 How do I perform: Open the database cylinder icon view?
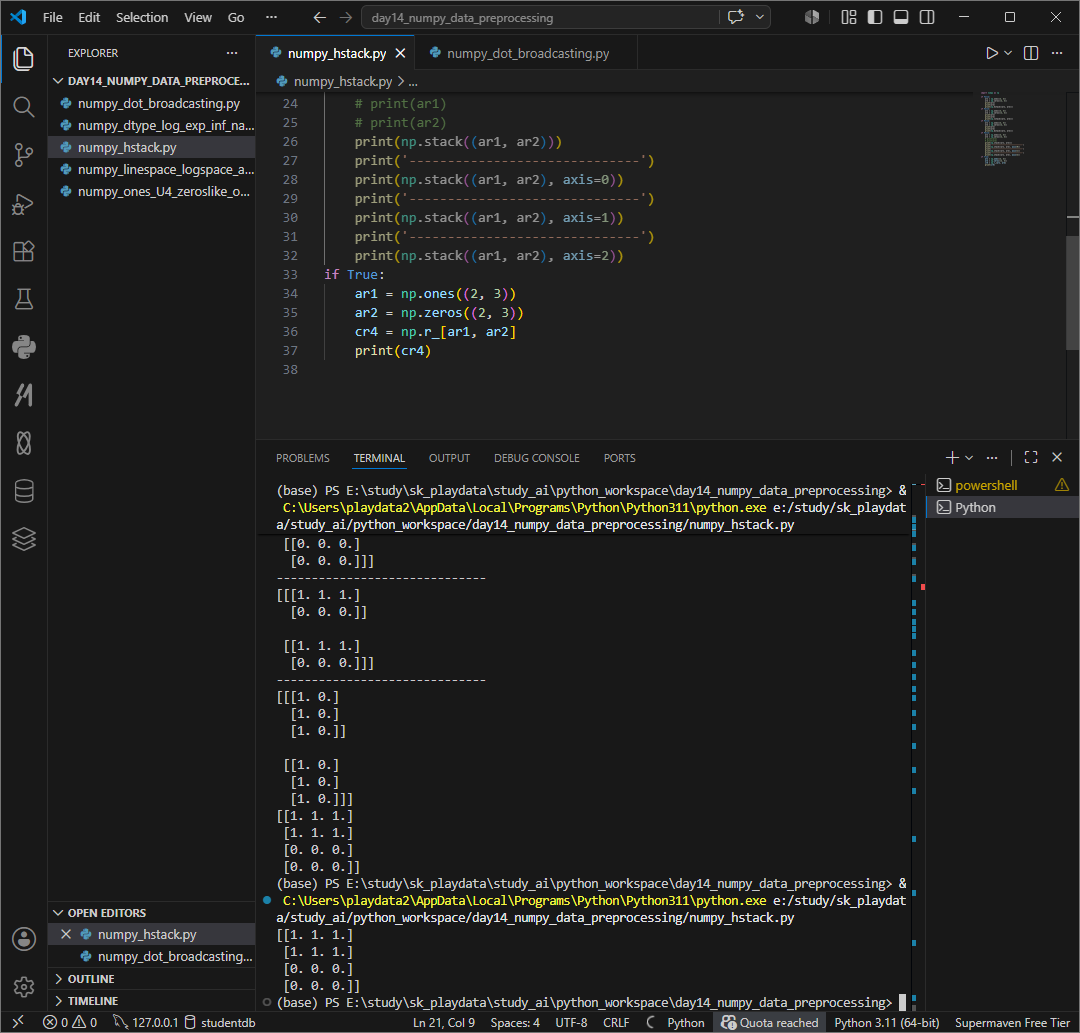pyautogui.click(x=23, y=491)
